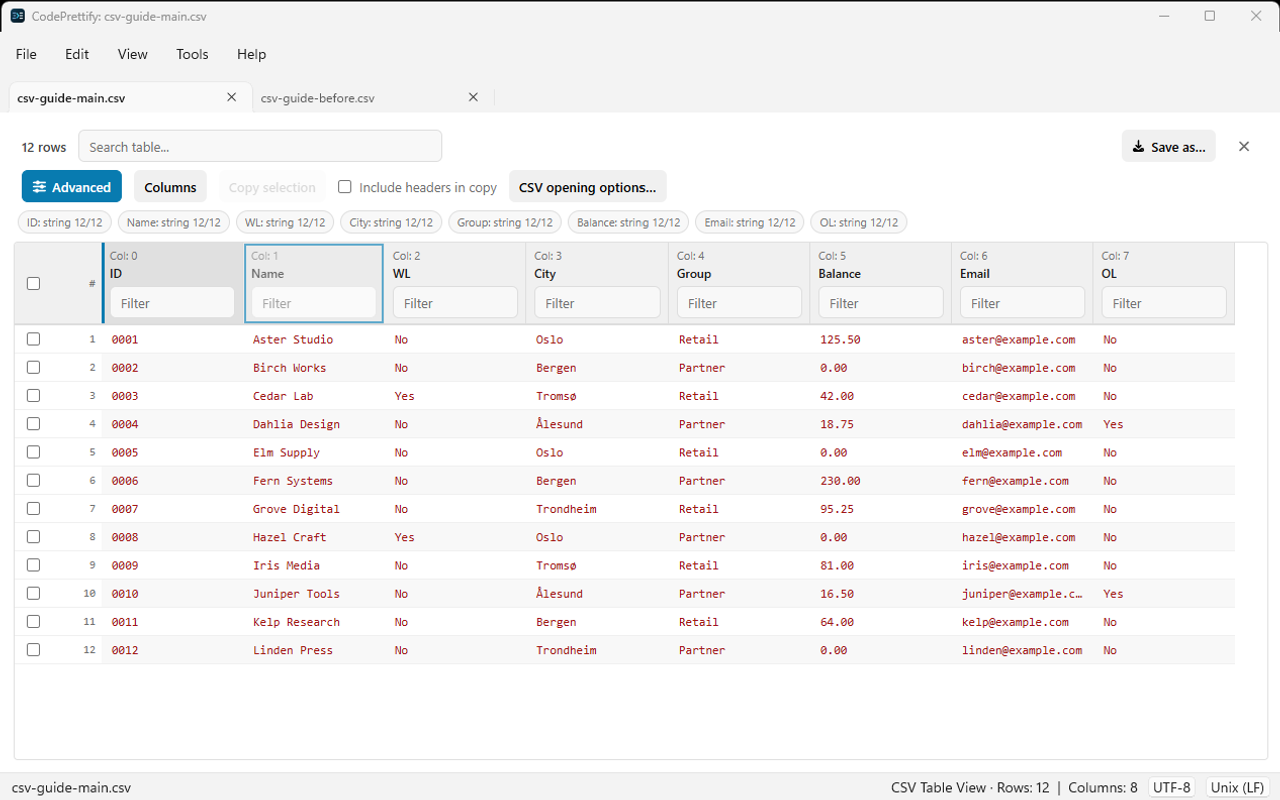
Task: Open the View menu
Action: pyautogui.click(x=133, y=54)
